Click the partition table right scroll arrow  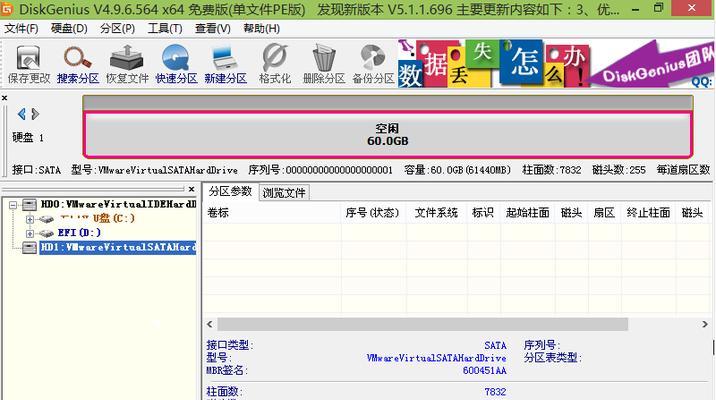(x=705, y=324)
